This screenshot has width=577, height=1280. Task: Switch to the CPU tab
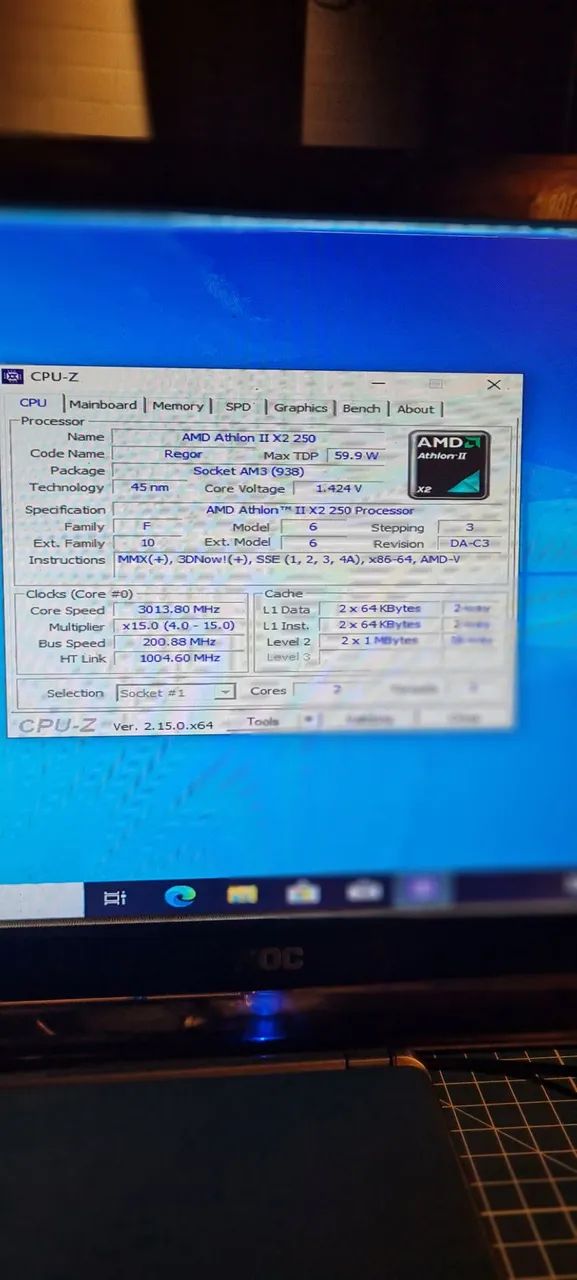33,402
